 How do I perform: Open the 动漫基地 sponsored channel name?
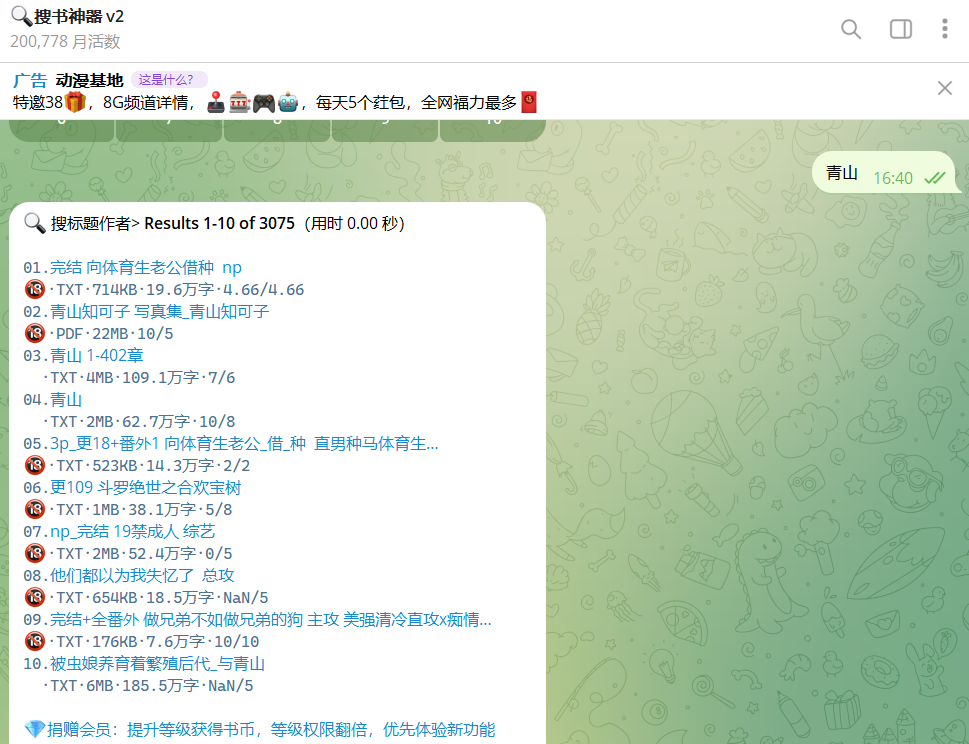(x=90, y=80)
